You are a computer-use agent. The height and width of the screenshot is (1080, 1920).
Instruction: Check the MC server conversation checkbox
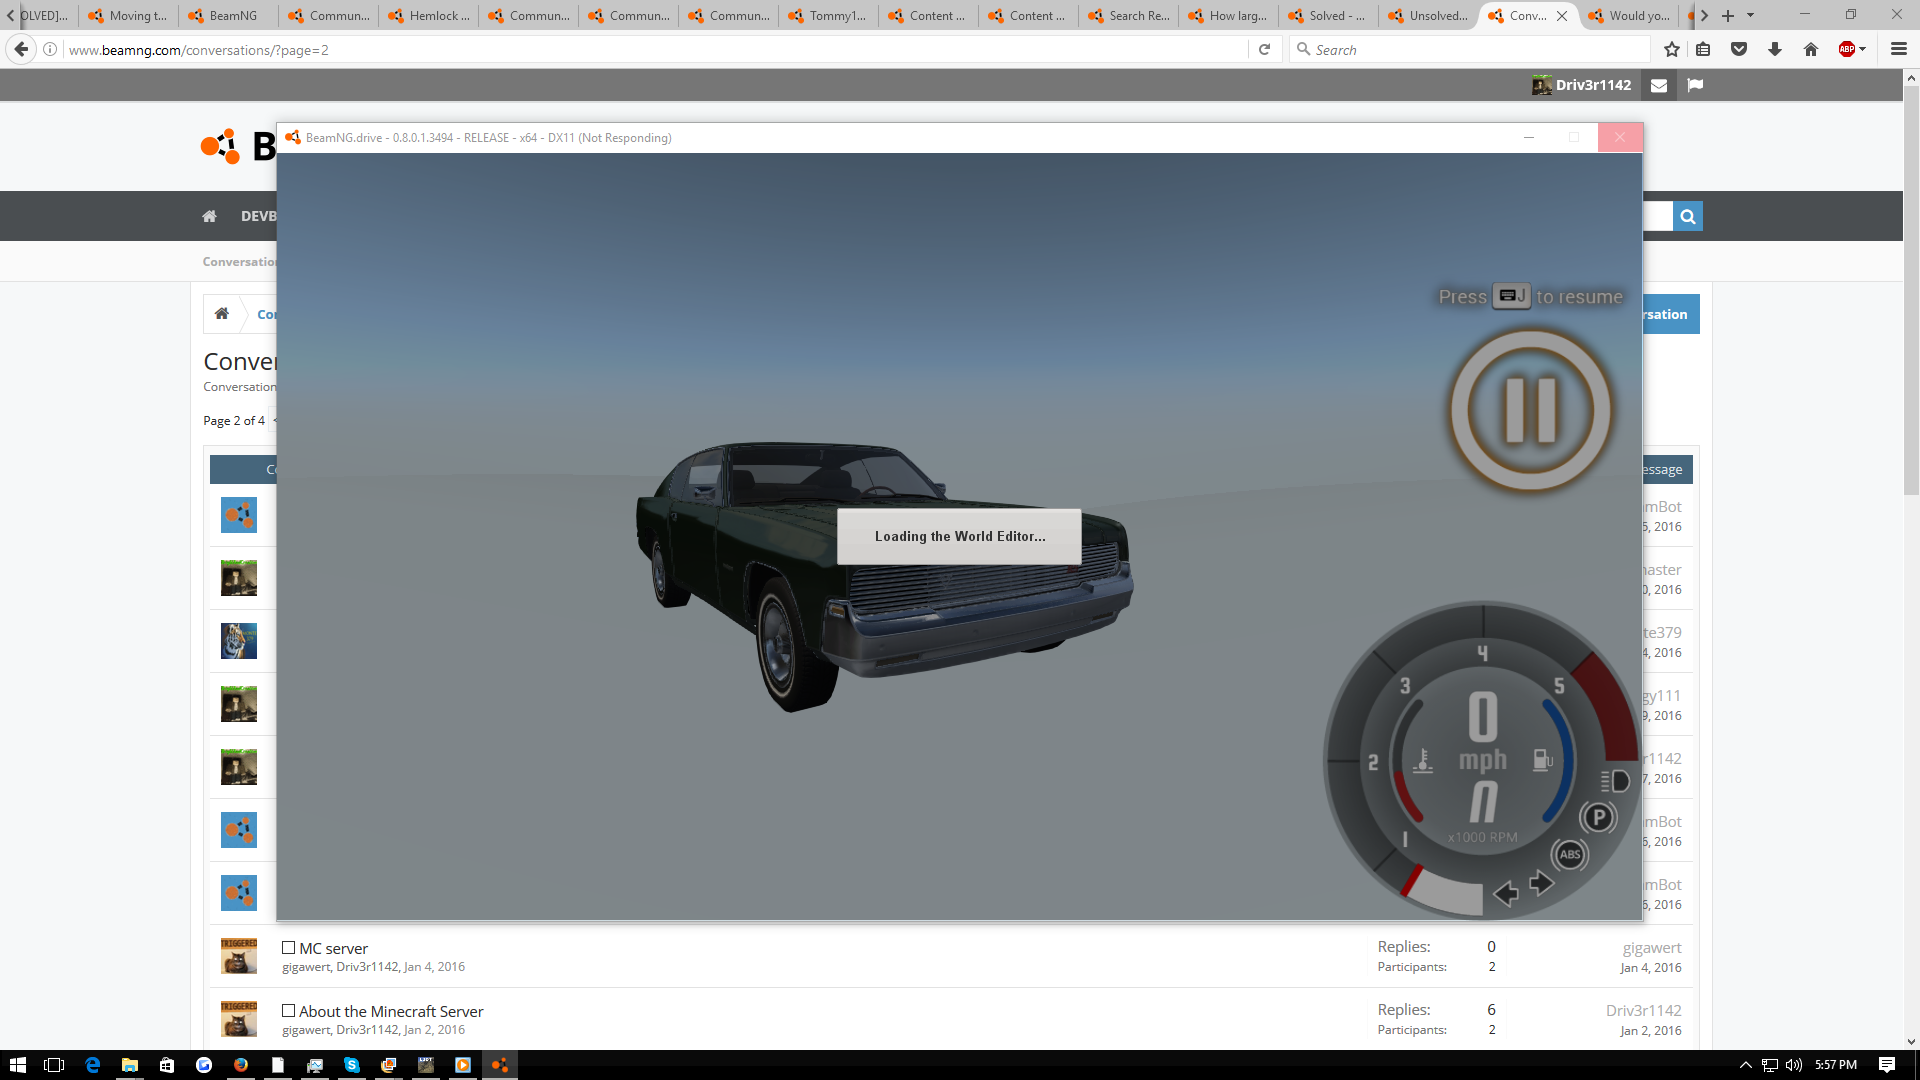pos(288,948)
